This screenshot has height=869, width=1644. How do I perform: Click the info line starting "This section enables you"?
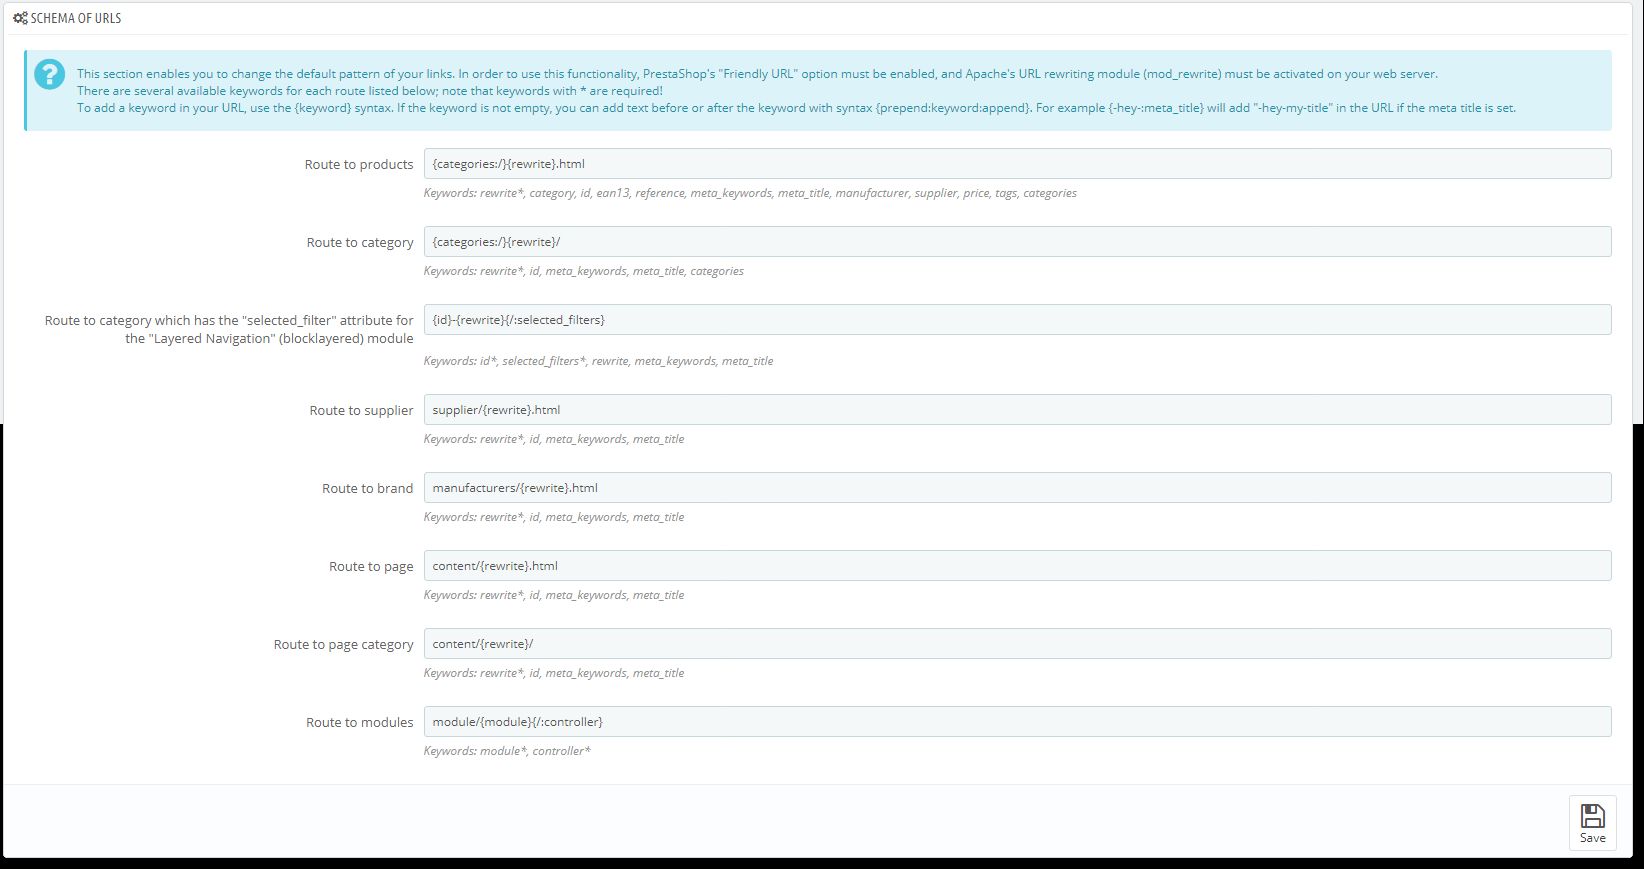point(757,74)
